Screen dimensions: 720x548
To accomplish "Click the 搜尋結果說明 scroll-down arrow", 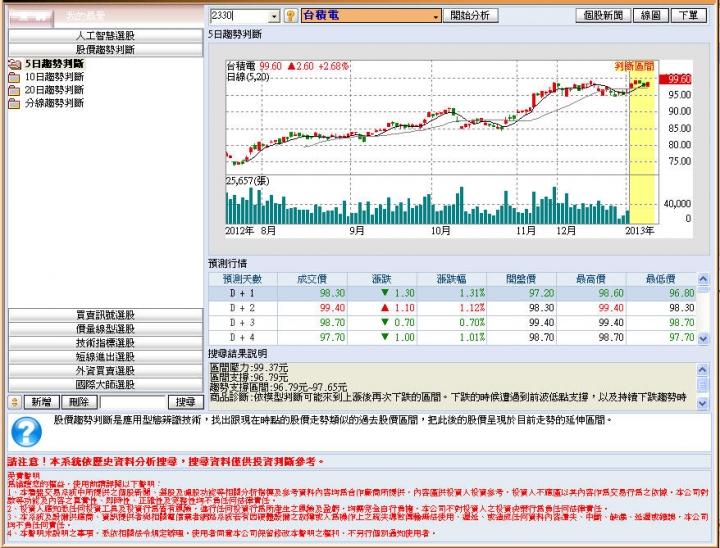I will 703,403.
